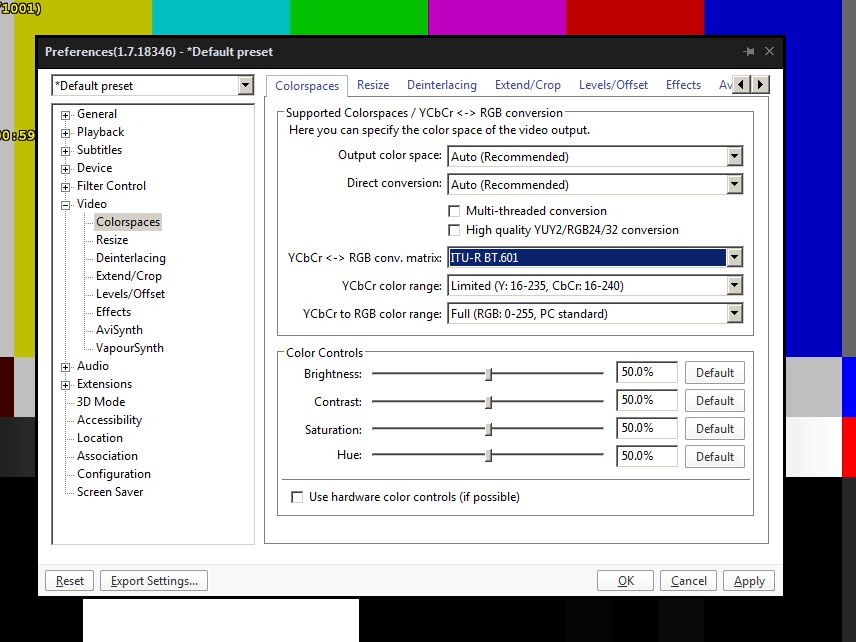Switch to the Levels/Offset tab
The width and height of the screenshot is (856, 642).
[x=613, y=85]
